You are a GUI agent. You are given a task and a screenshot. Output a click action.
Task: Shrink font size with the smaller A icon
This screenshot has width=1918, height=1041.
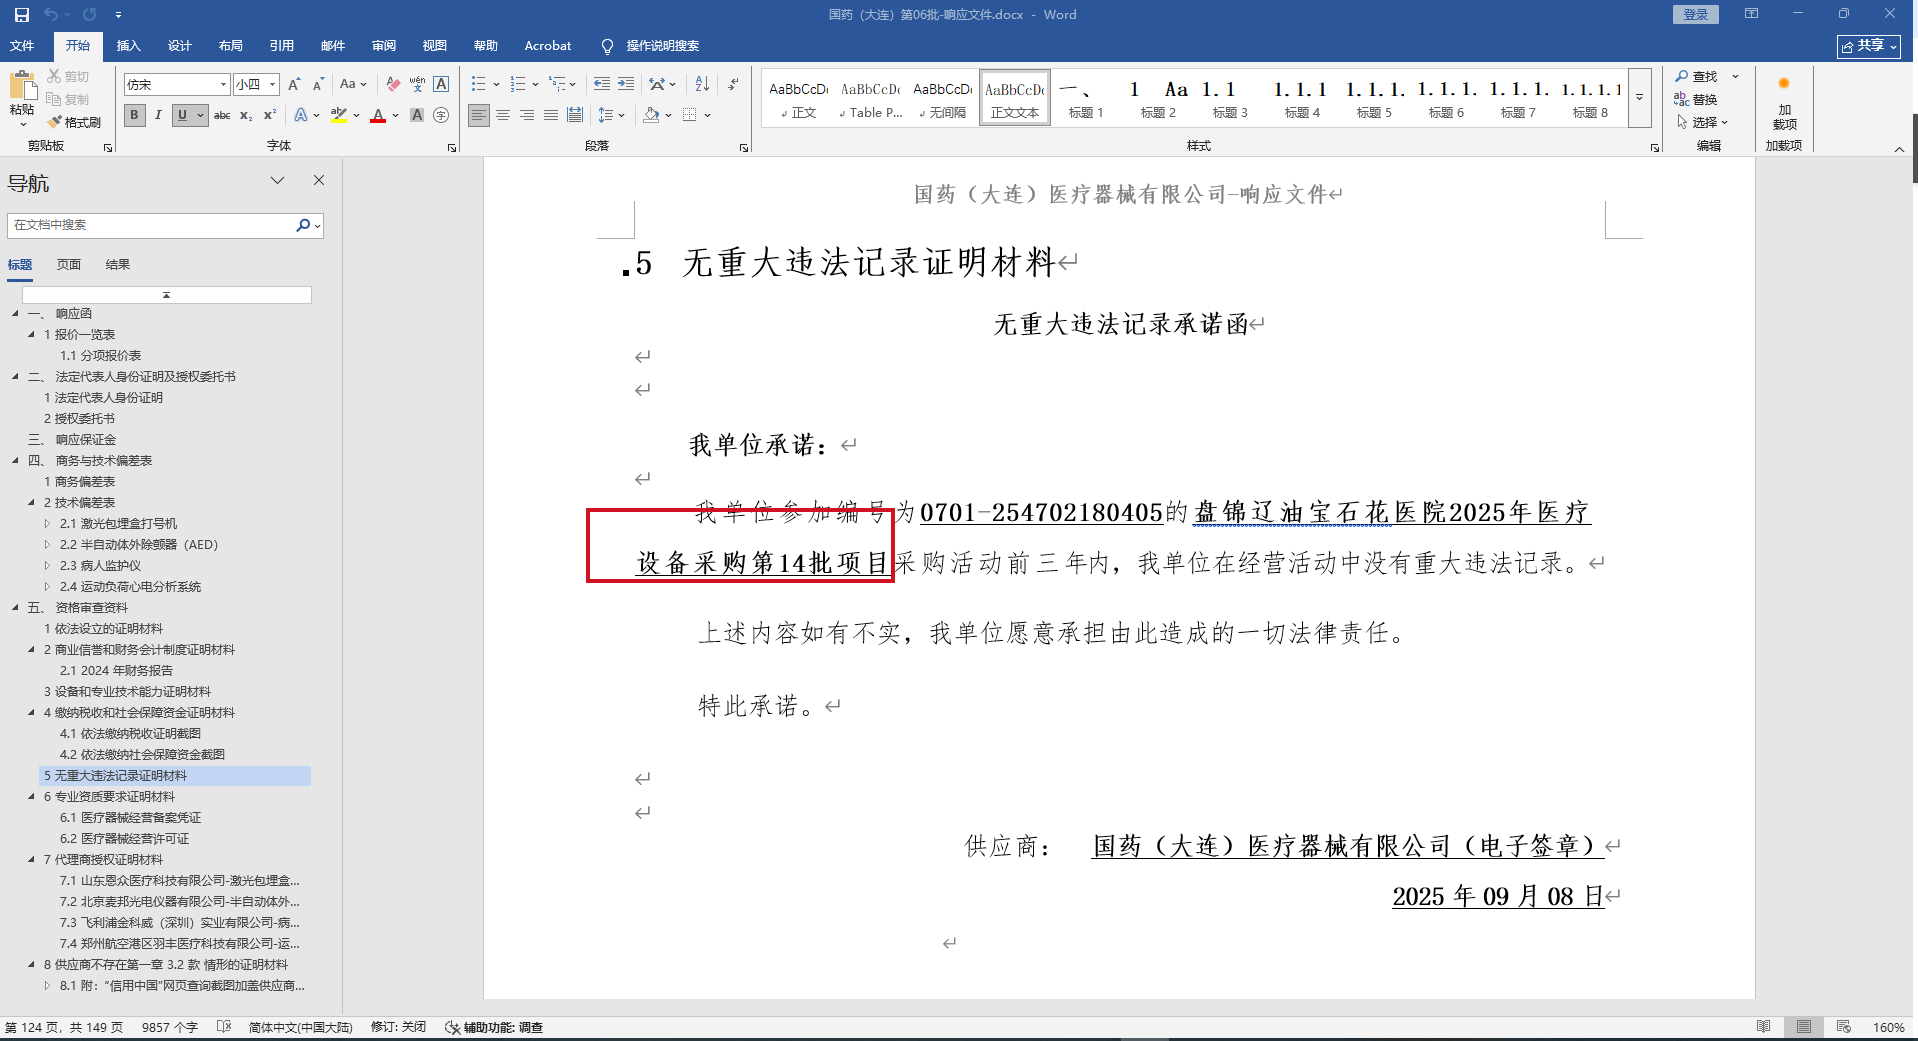tap(318, 85)
